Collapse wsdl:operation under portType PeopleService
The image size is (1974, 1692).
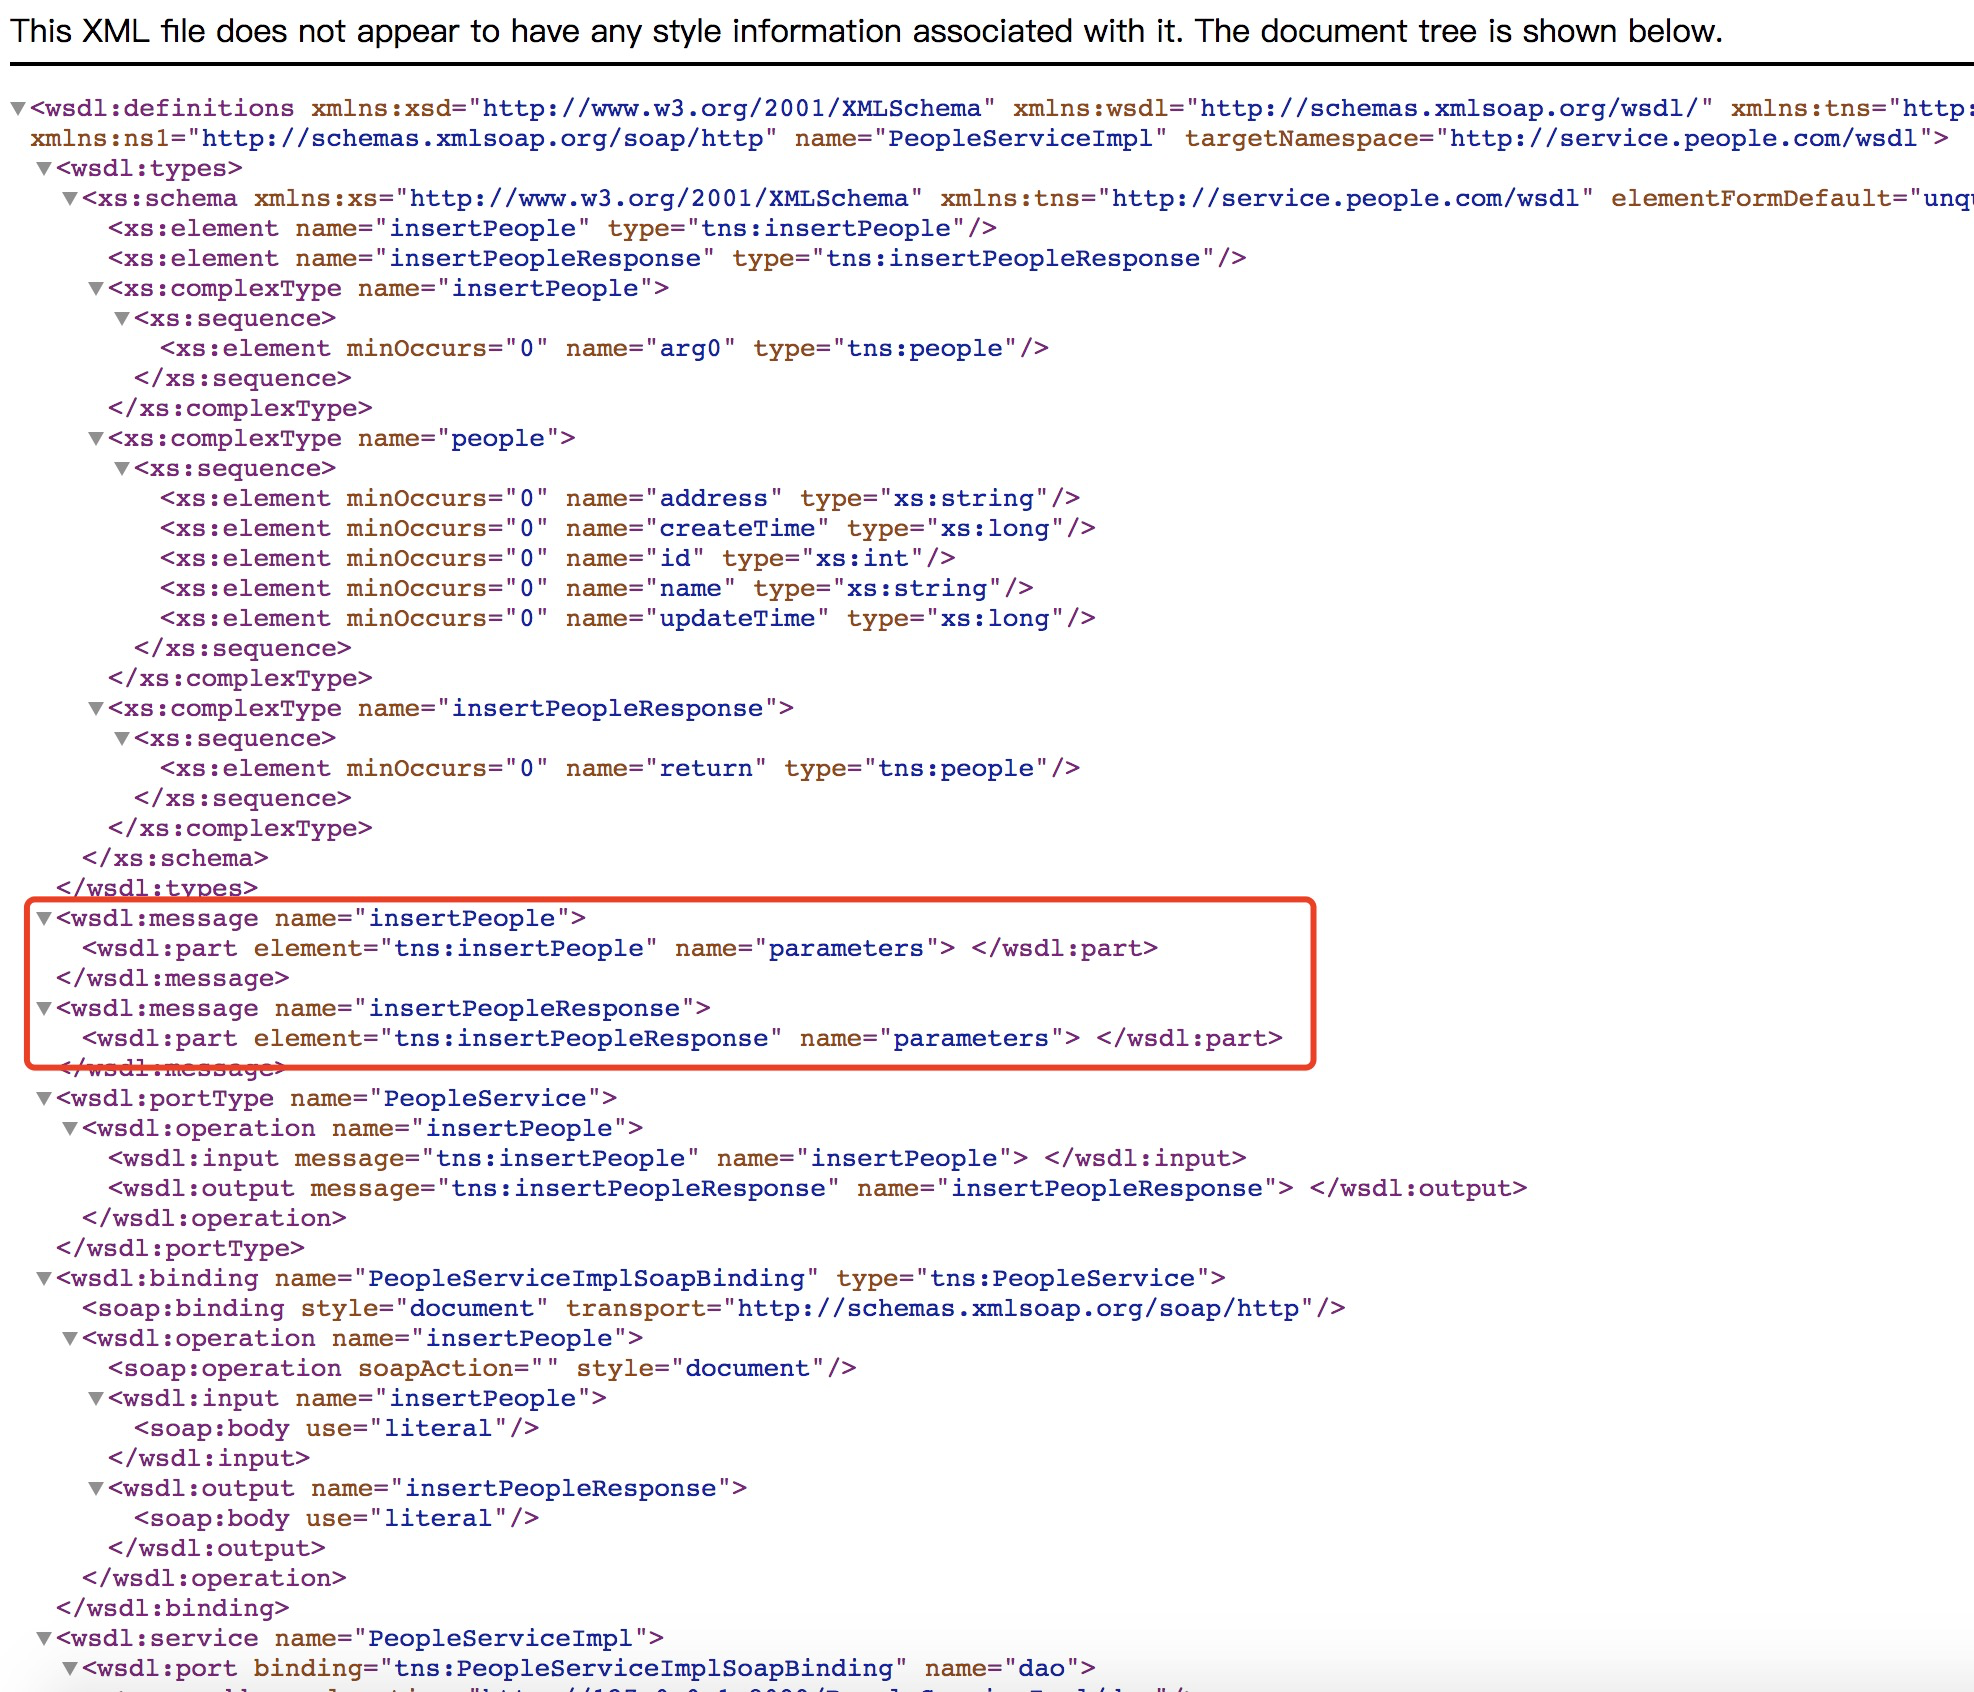tap(70, 1128)
